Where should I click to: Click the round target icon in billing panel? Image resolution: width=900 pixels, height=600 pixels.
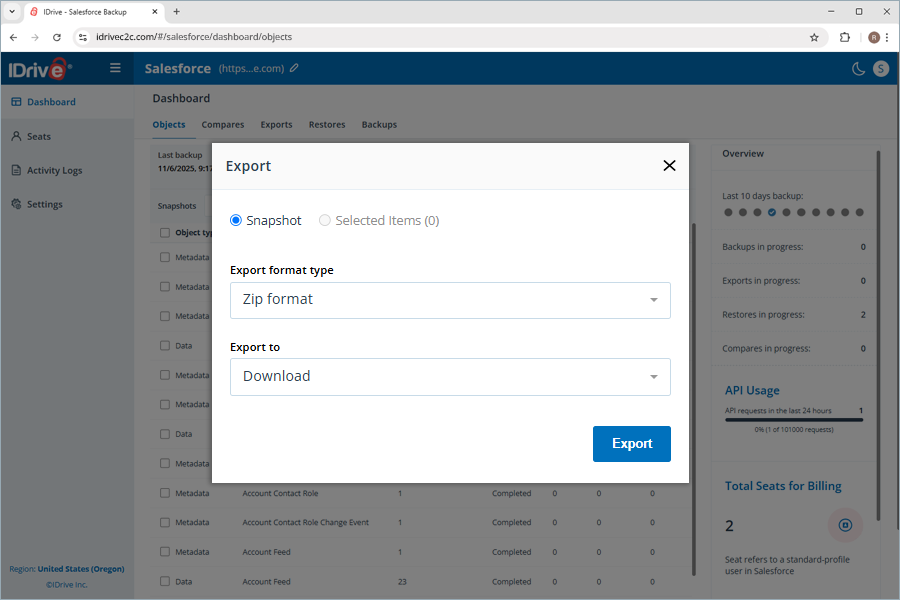point(845,525)
